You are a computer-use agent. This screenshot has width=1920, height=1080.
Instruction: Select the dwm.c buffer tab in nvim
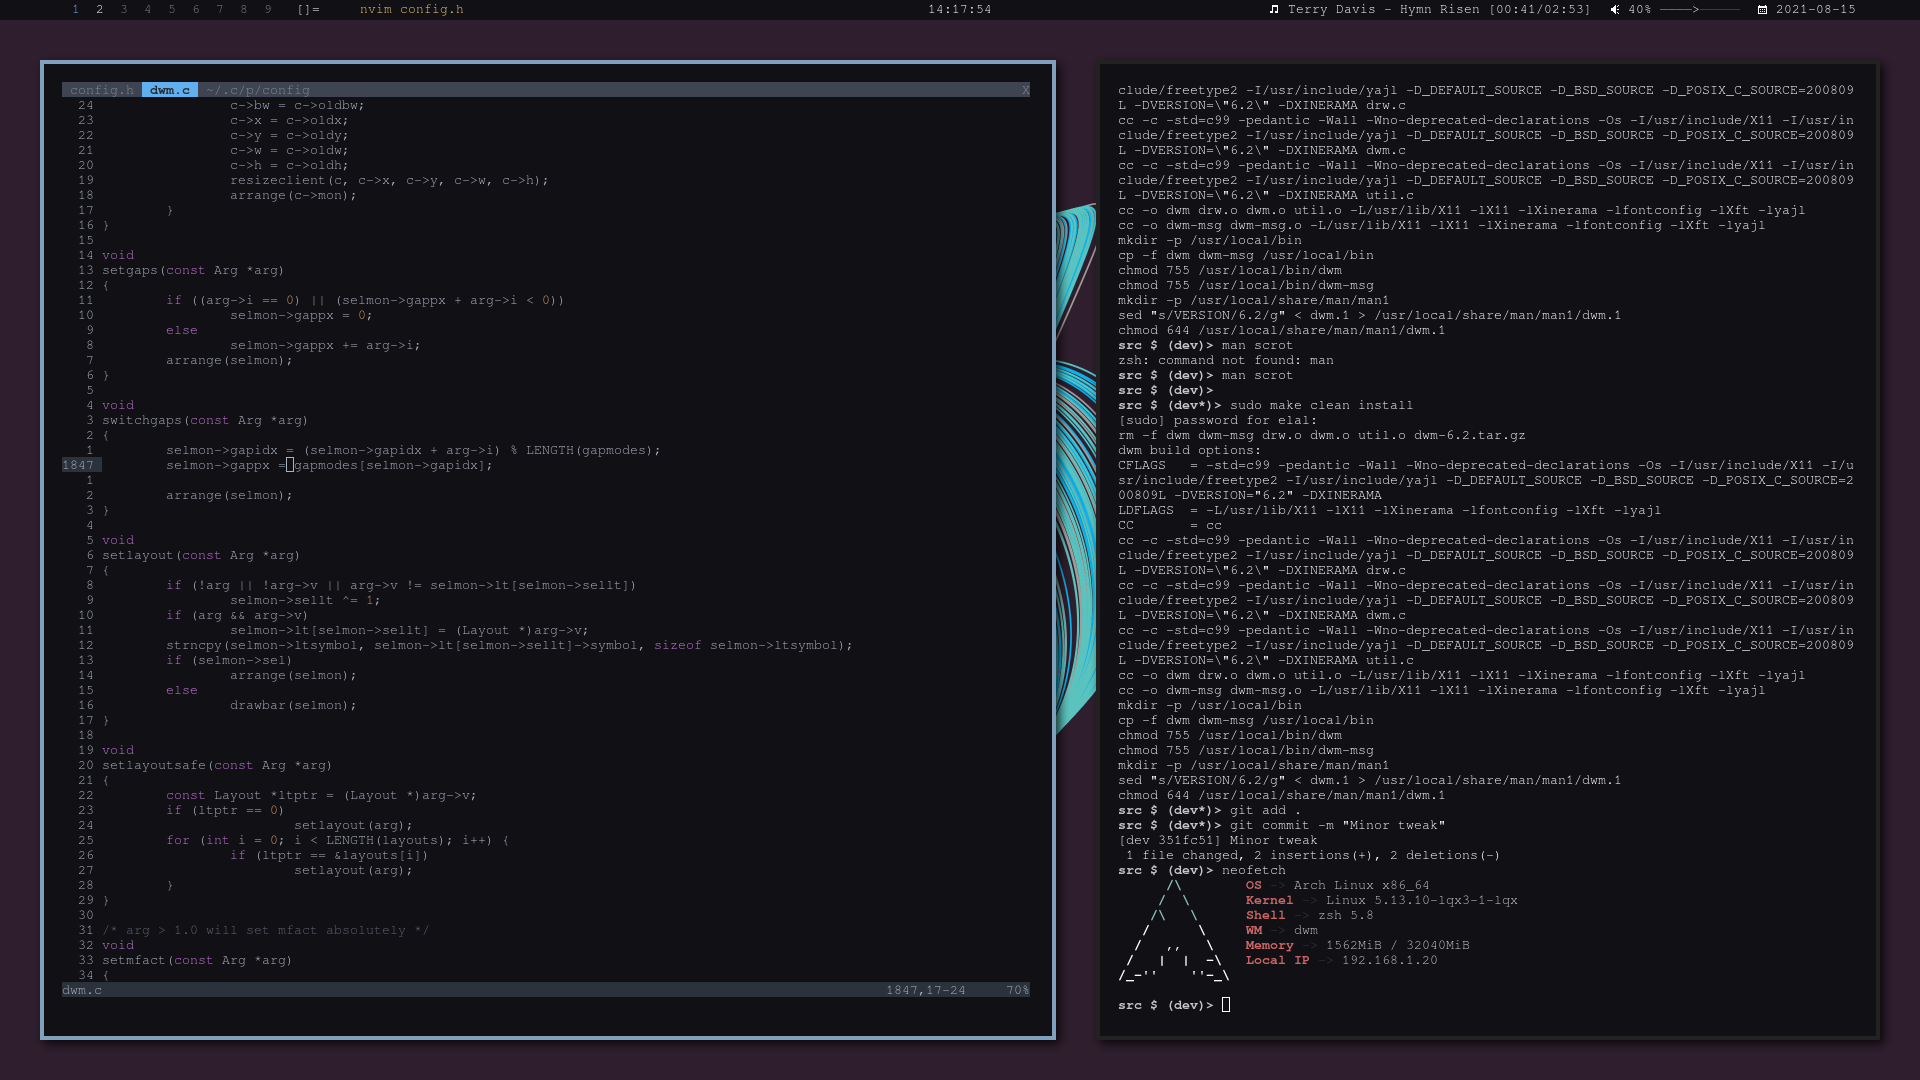(170, 90)
